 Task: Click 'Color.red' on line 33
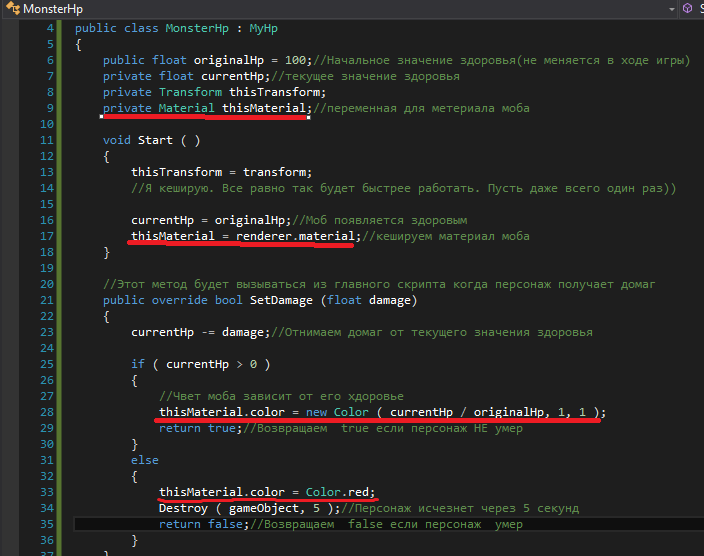click(337, 492)
